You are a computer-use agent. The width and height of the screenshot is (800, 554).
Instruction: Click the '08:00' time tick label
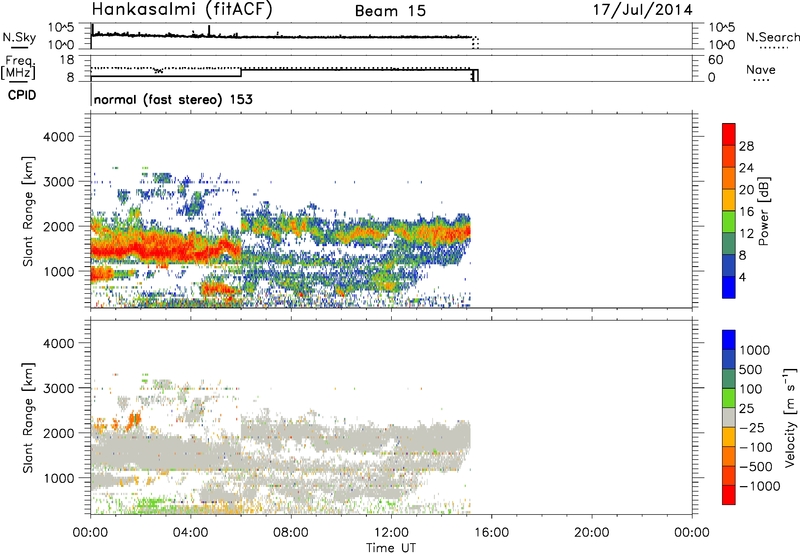(x=290, y=533)
